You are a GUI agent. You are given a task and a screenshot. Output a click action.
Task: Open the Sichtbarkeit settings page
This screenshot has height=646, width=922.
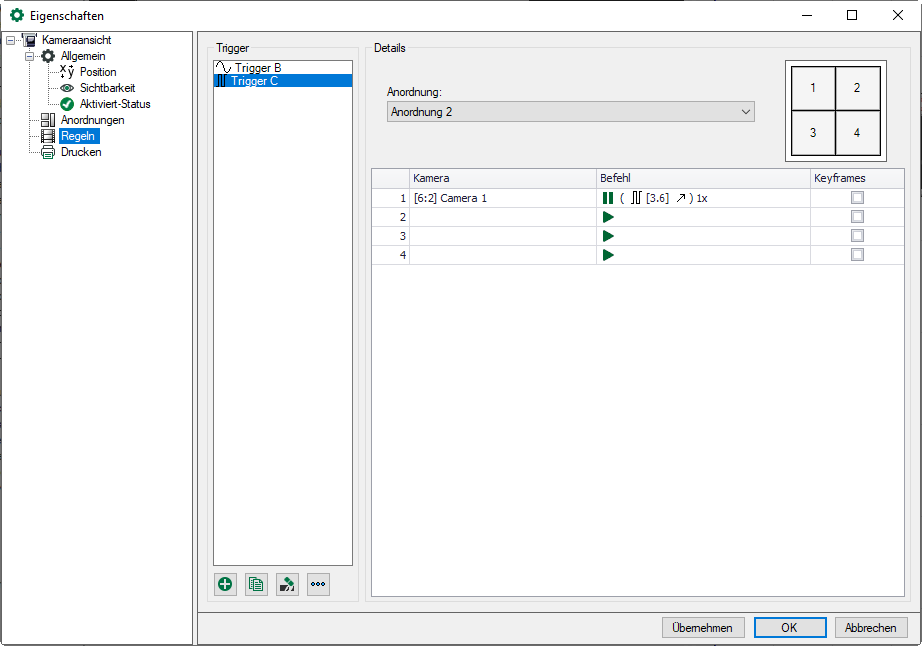pos(108,88)
